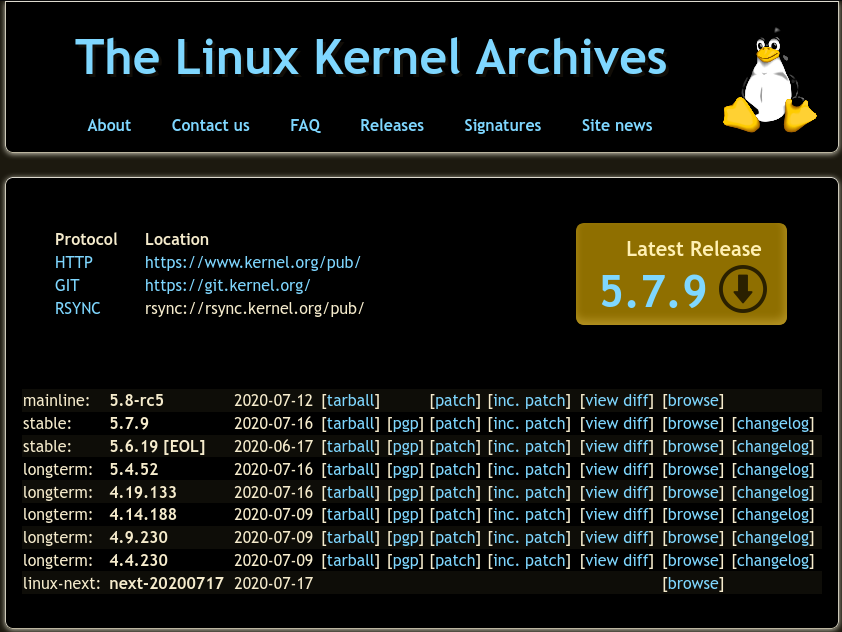Open changelog for longterm 4.4.230
This screenshot has height=632, width=842.
pyautogui.click(x=773, y=561)
